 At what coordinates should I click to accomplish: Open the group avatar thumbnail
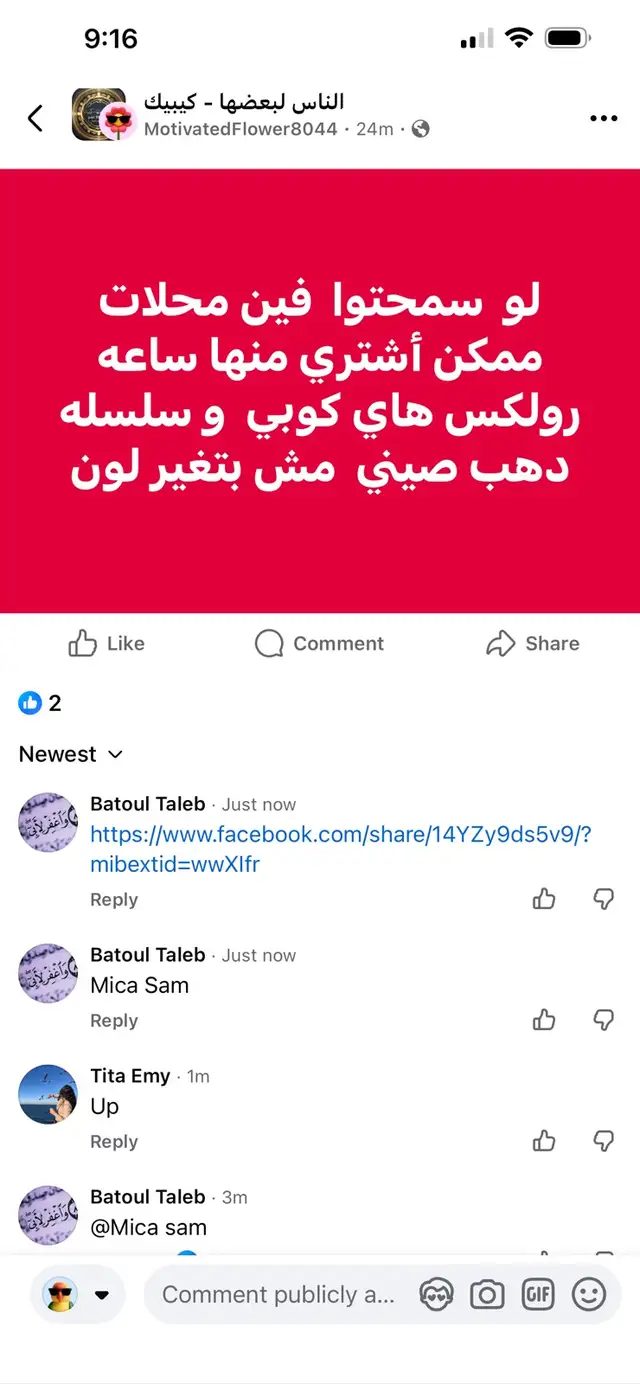coord(98,114)
